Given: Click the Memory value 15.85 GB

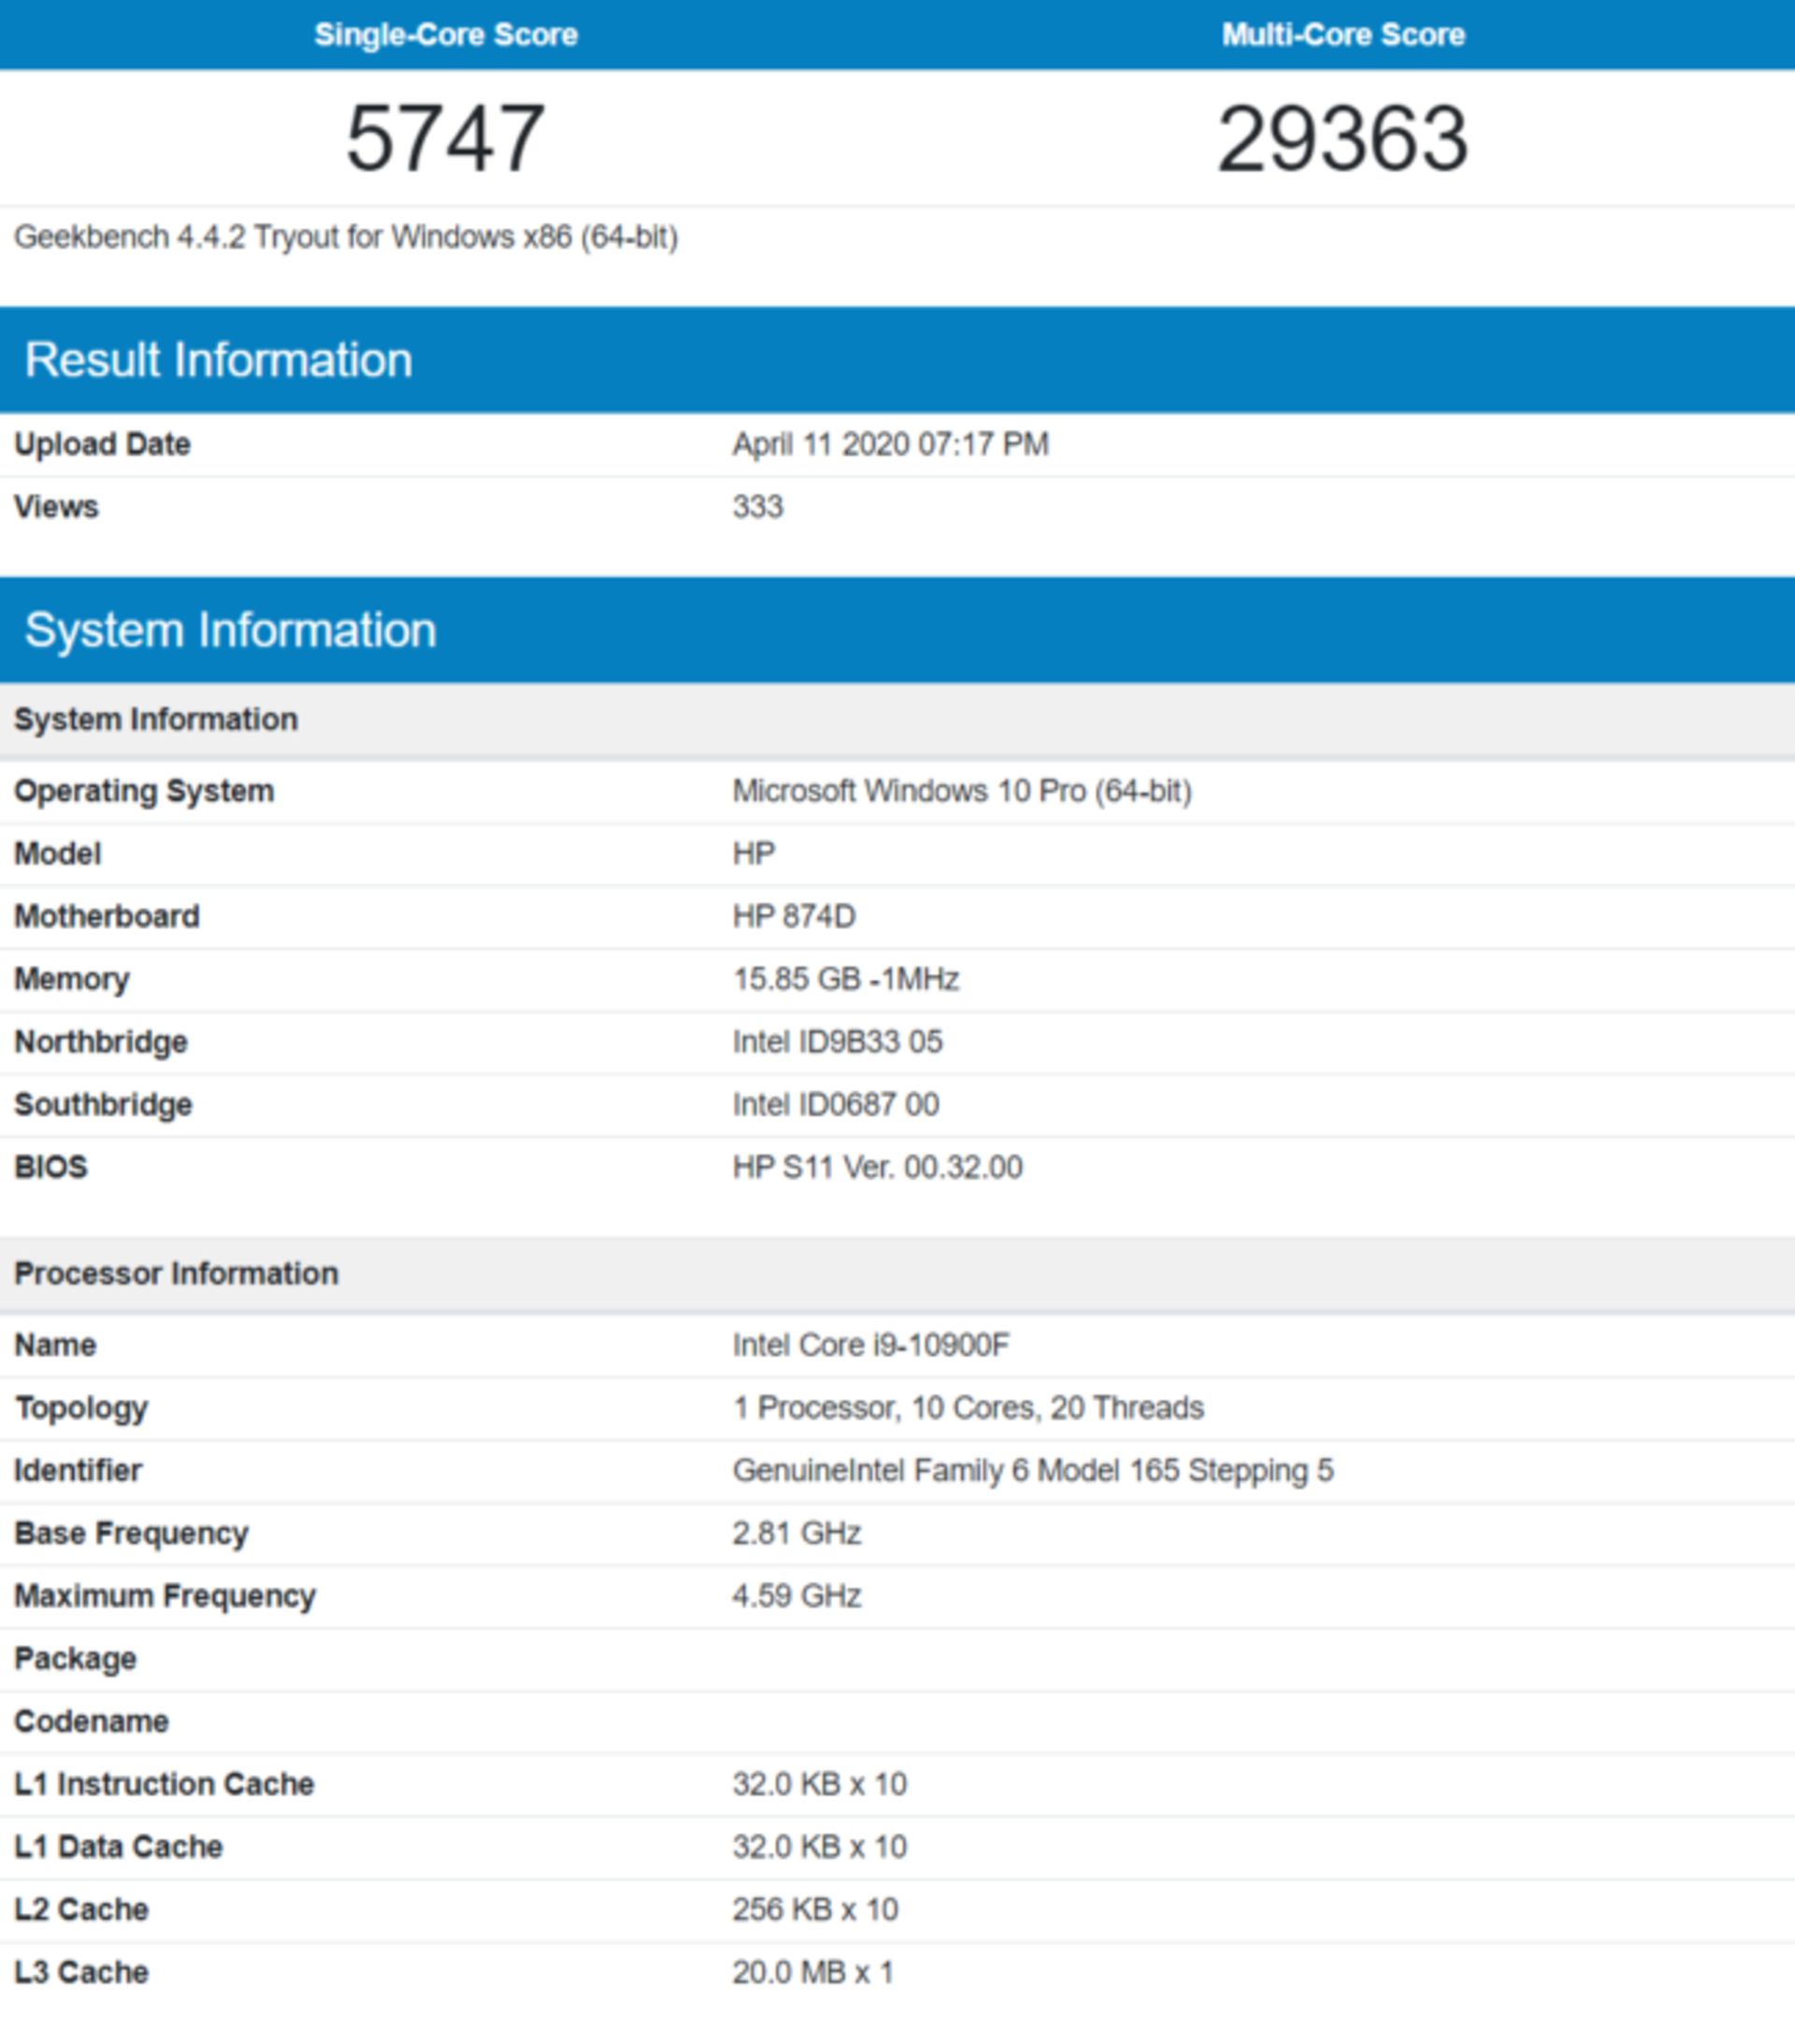Looking at the screenshot, I should click(x=845, y=979).
